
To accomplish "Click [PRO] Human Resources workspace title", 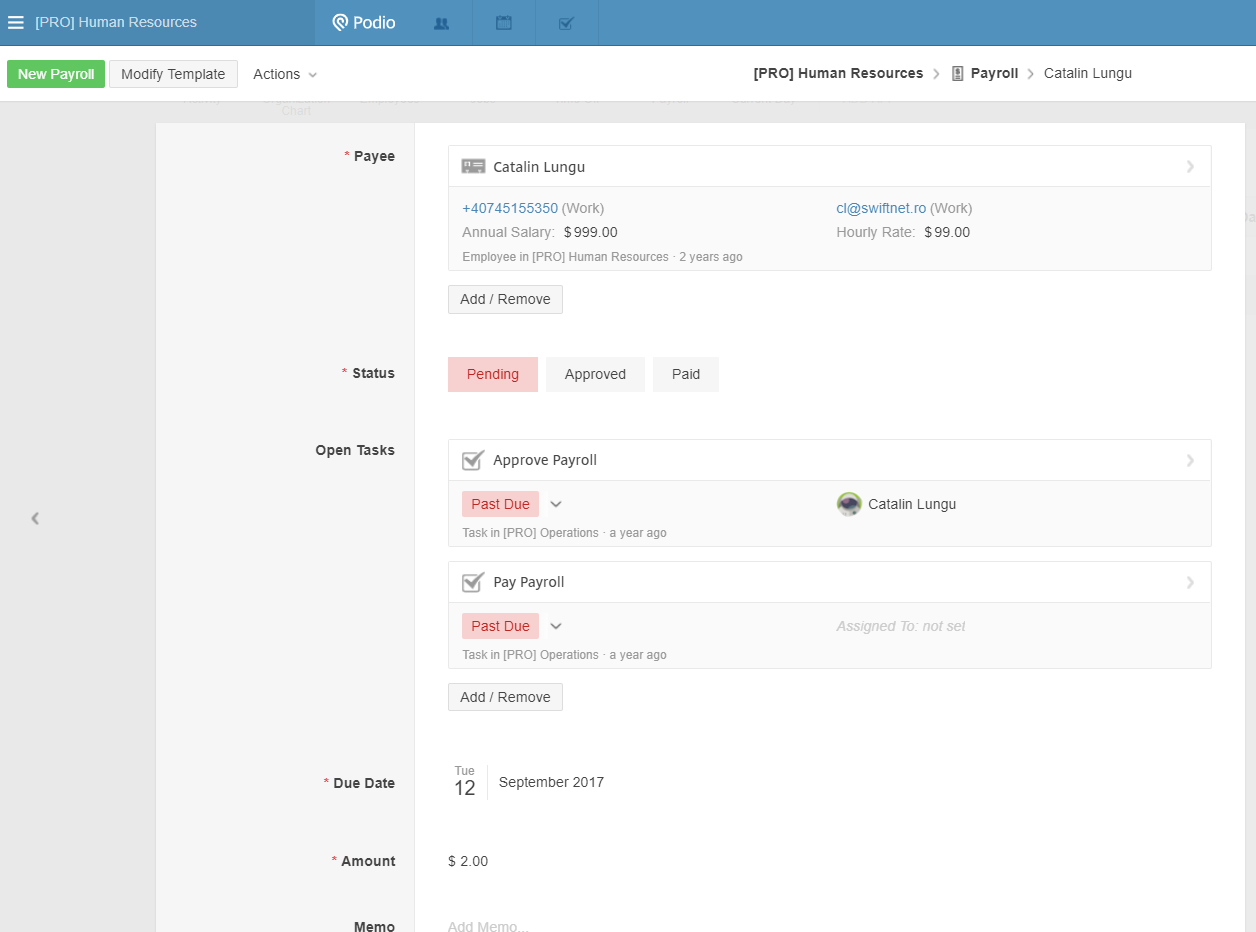I will pyautogui.click(x=116, y=22).
